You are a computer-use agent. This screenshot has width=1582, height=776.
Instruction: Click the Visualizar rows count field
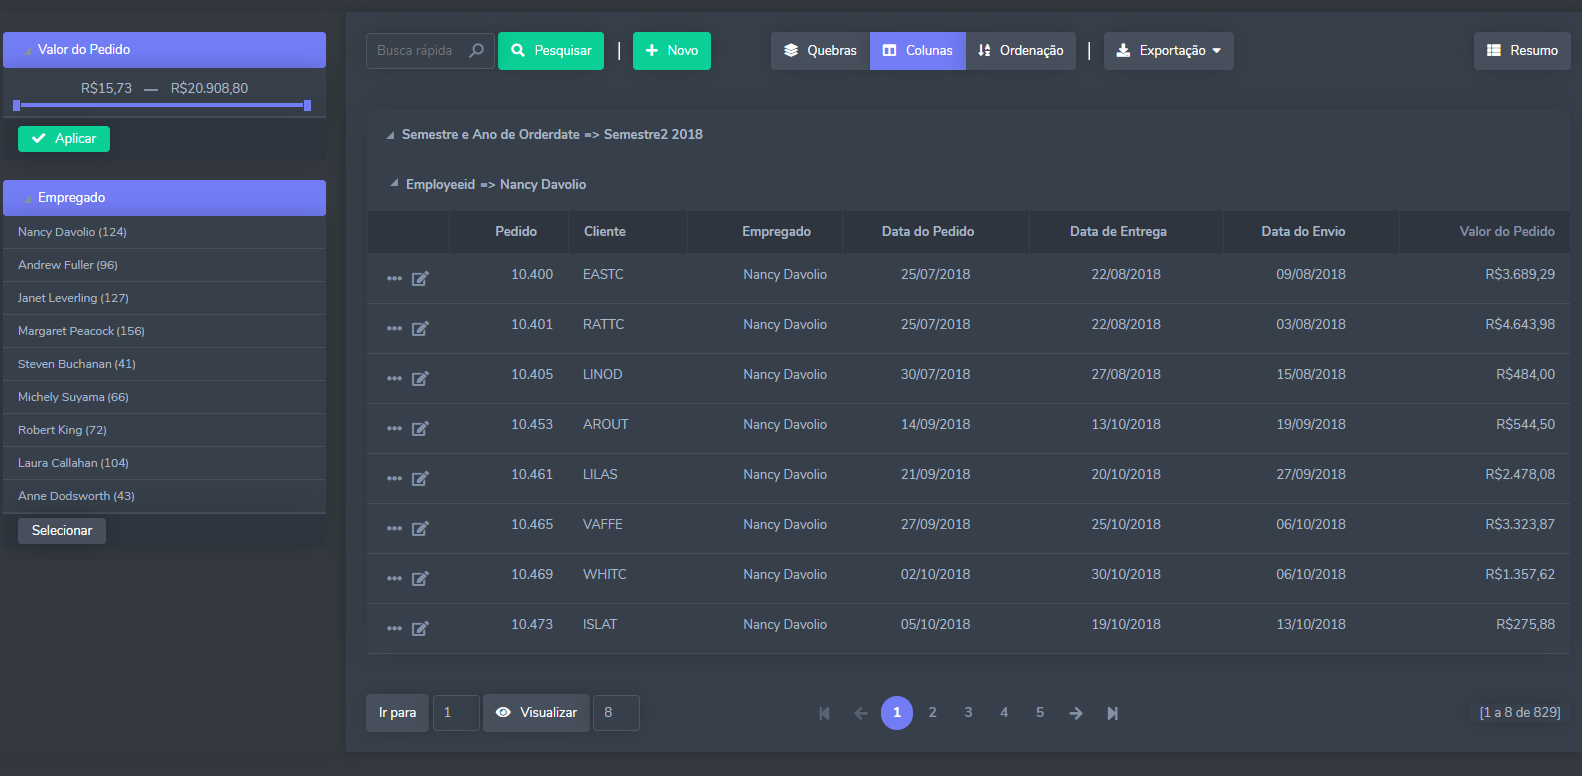coord(616,713)
